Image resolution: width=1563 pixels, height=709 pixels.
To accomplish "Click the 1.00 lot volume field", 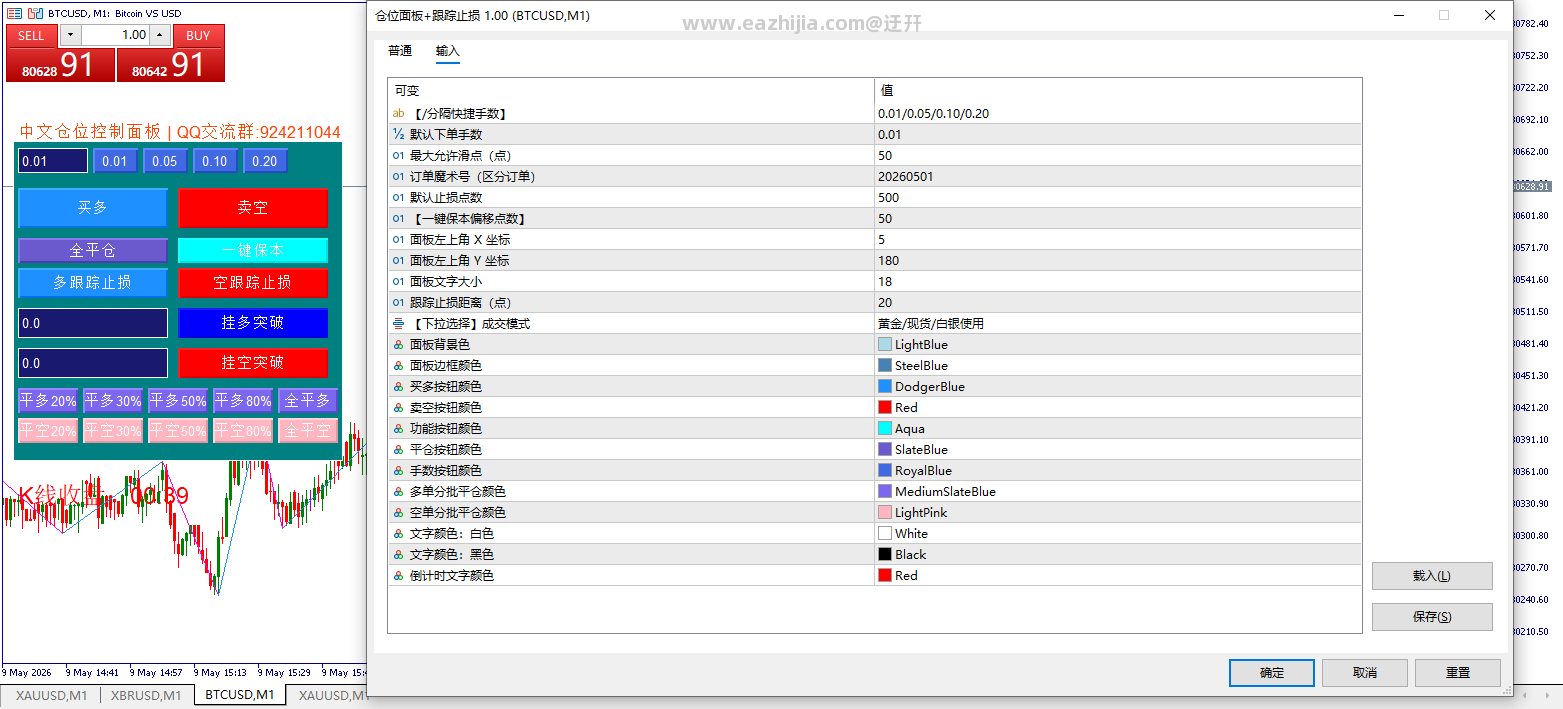I will [116, 35].
